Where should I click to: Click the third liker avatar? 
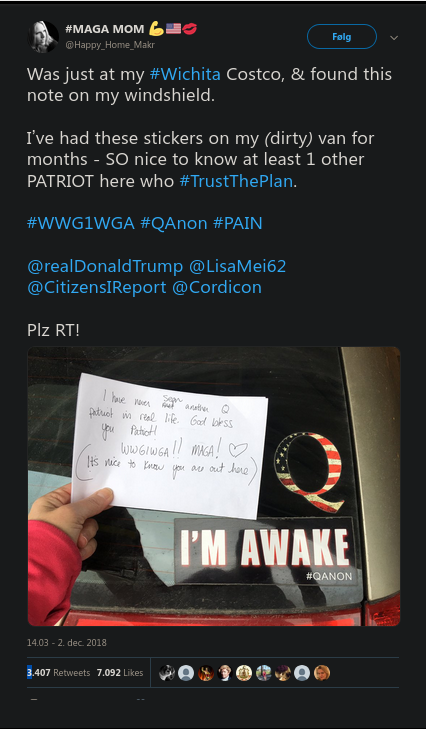pos(206,673)
